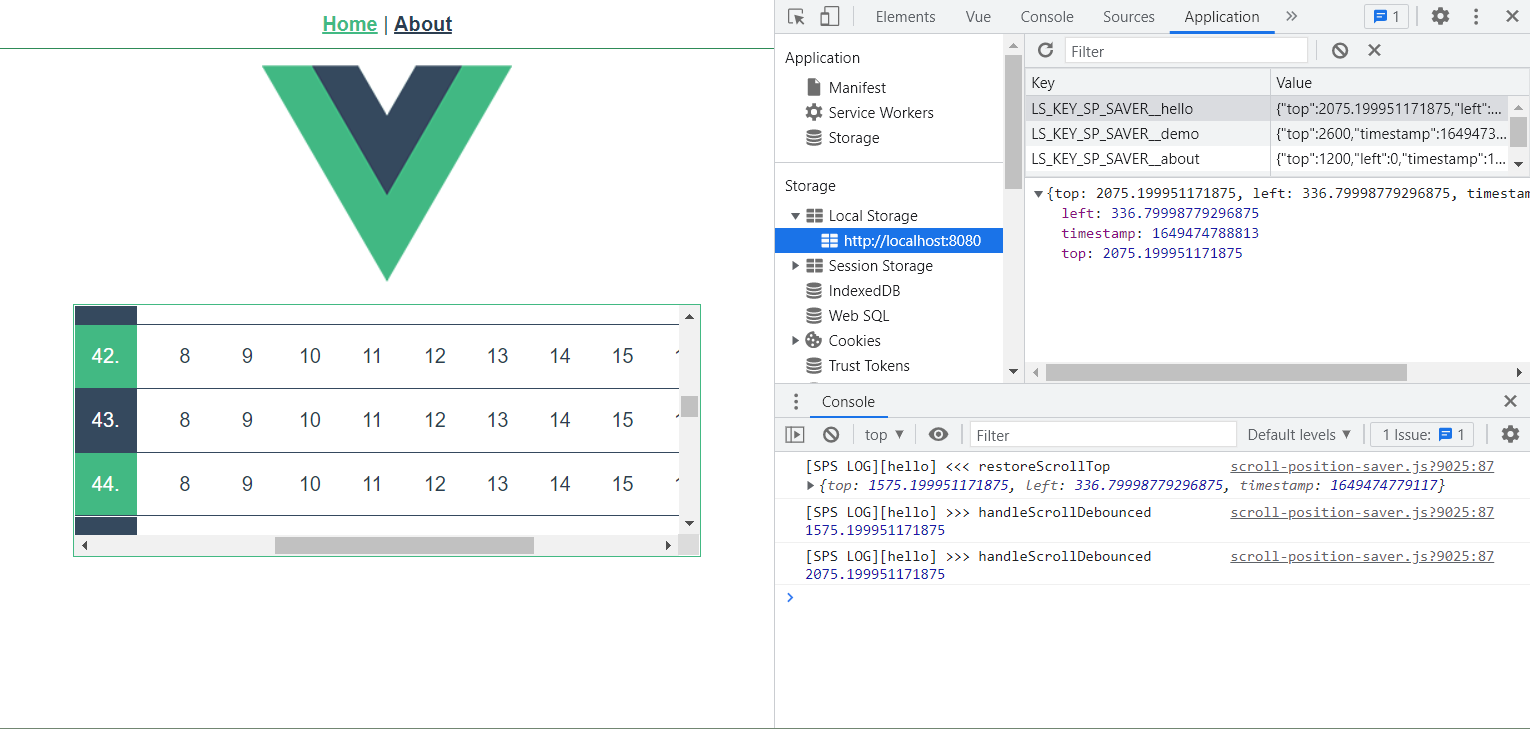Click cell 15 in row 43.

[x=623, y=420]
